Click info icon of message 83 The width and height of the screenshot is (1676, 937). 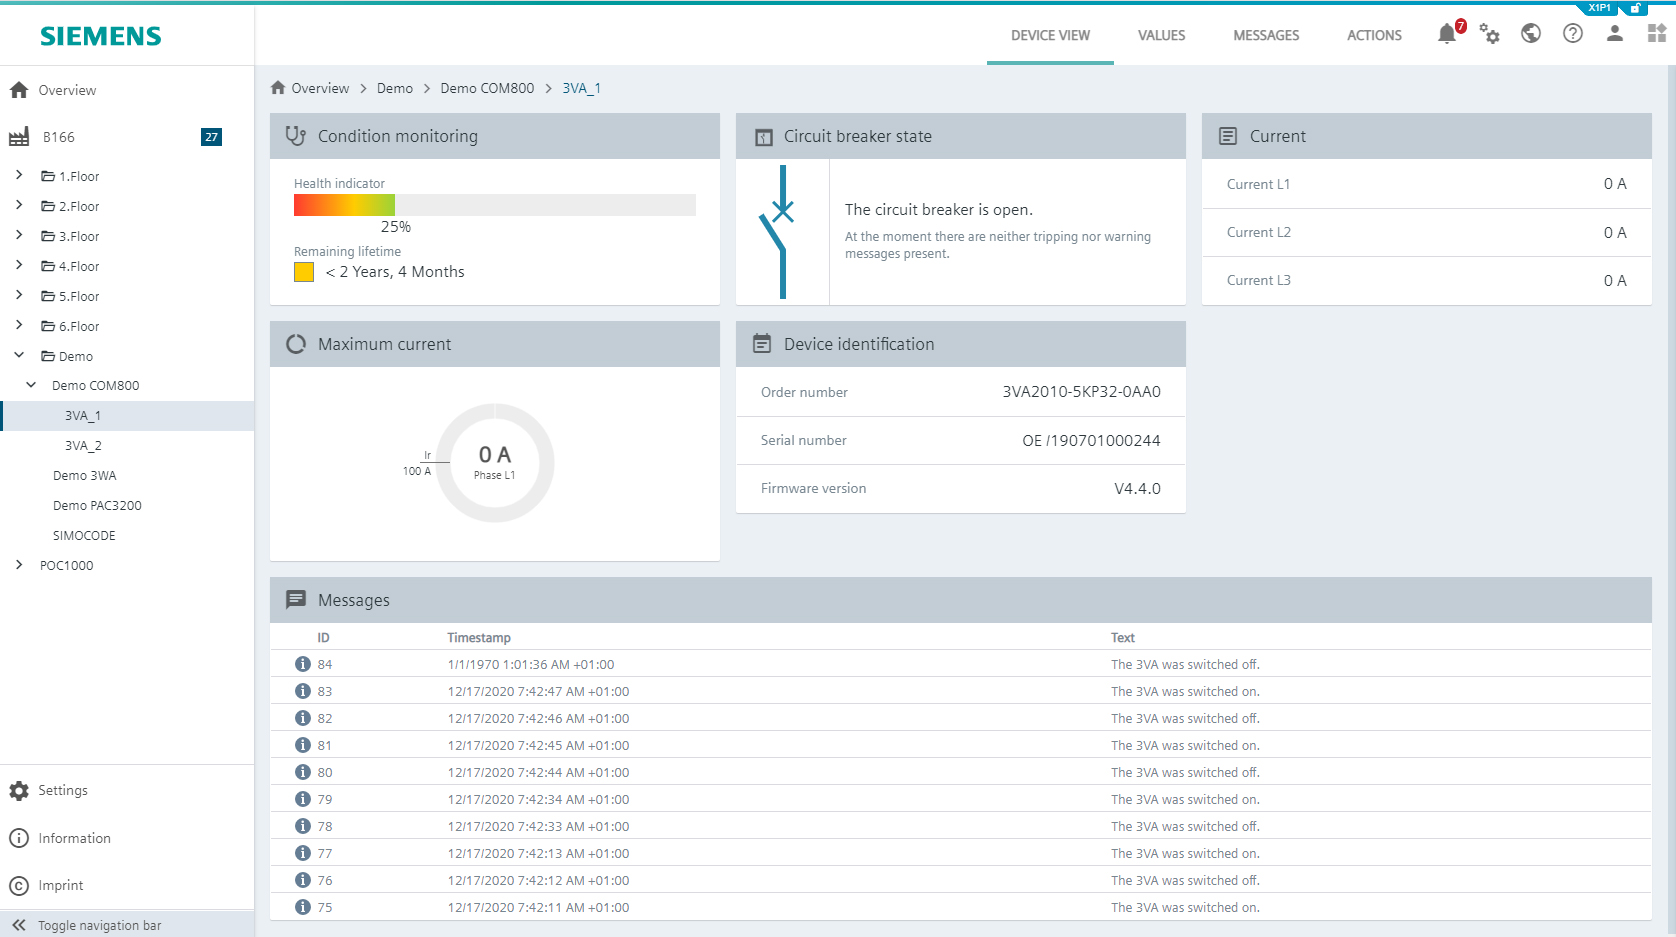tap(303, 691)
